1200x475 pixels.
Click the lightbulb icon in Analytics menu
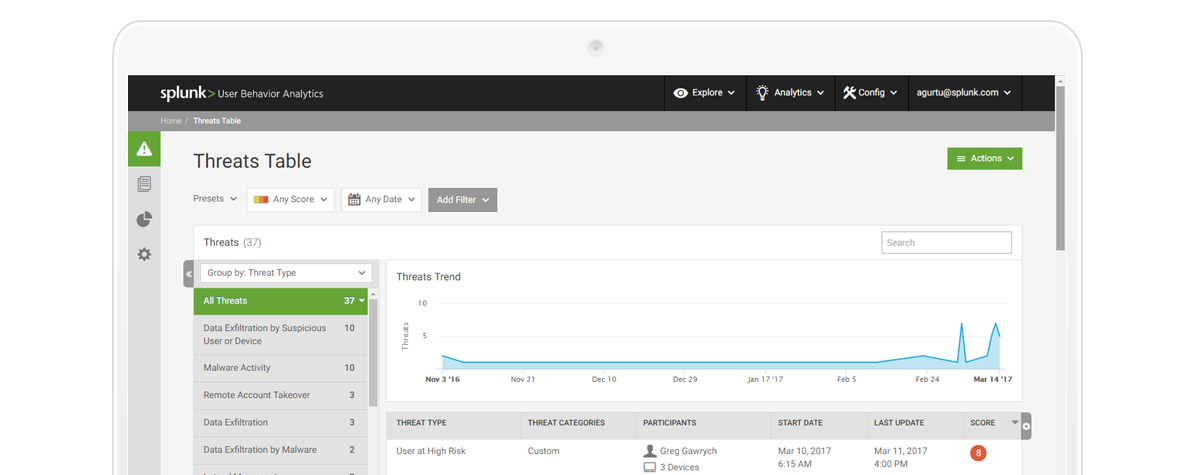[x=762, y=92]
